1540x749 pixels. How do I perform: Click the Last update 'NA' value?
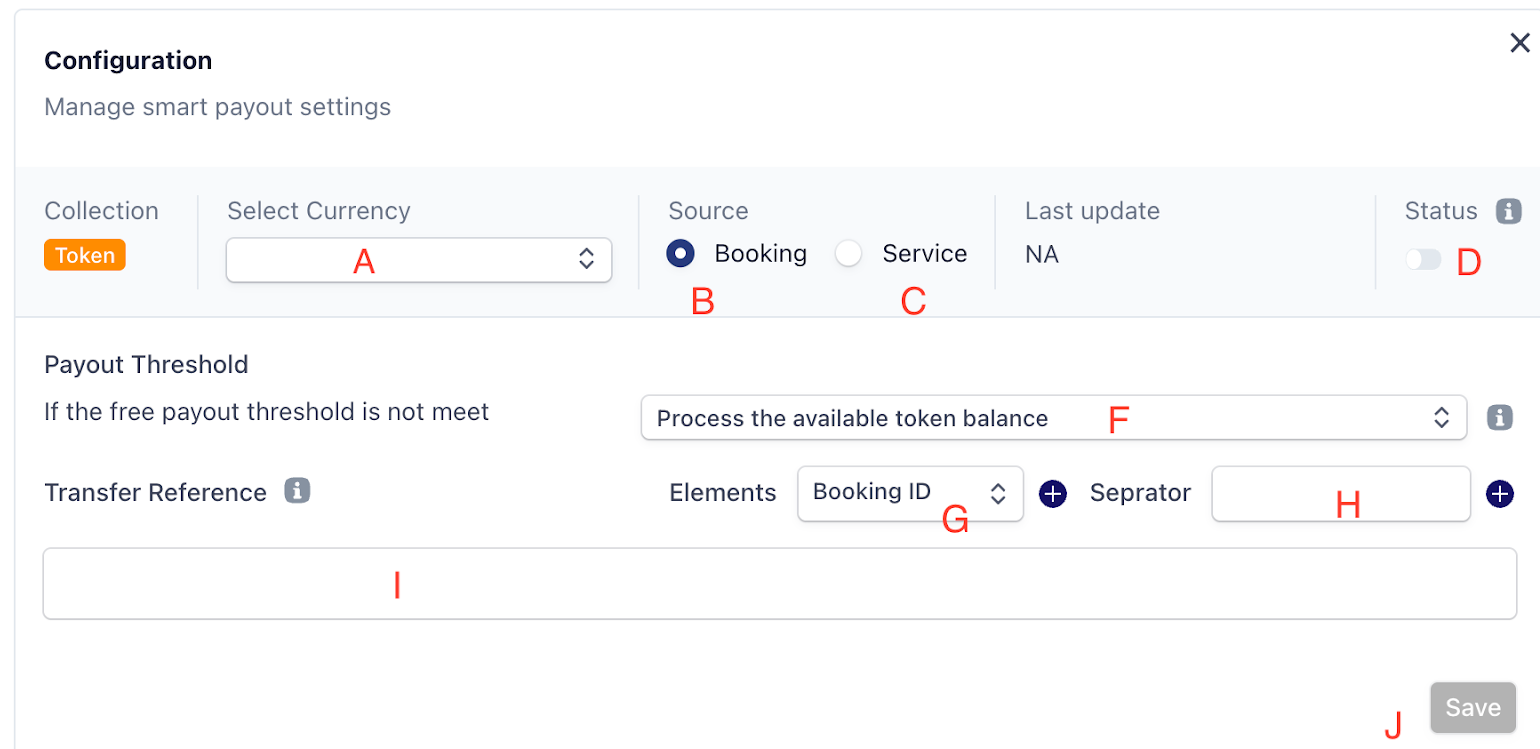[1041, 254]
